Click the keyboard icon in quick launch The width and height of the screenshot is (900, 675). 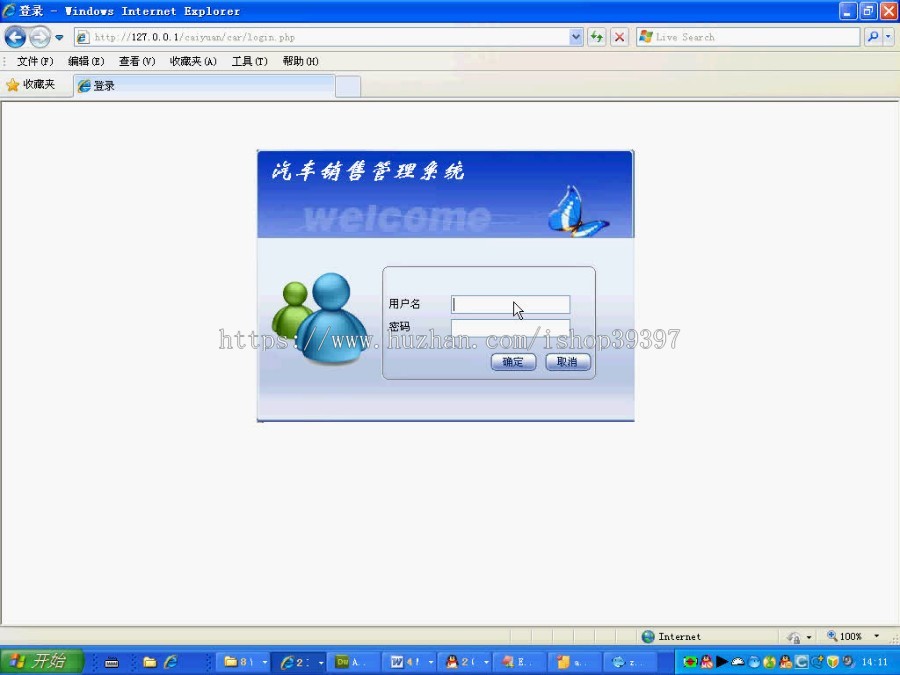[111, 663]
